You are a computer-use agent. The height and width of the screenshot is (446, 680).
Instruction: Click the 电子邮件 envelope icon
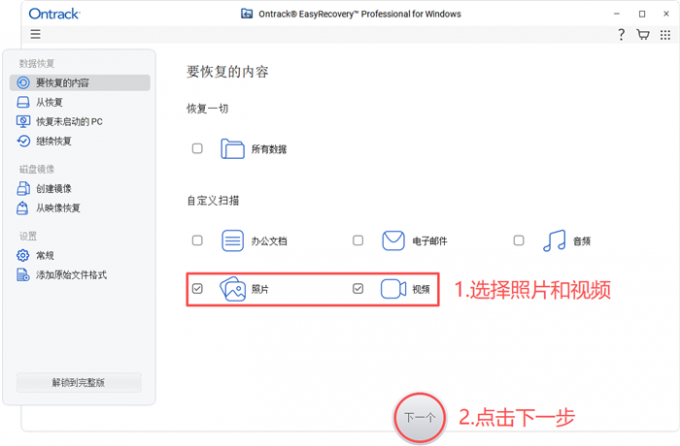(393, 241)
